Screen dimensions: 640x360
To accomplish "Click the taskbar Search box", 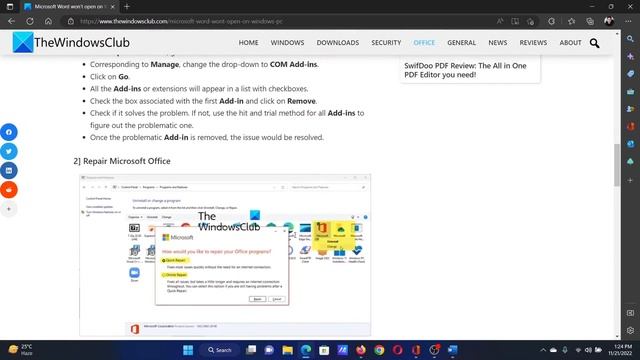I will click(x=220, y=350).
